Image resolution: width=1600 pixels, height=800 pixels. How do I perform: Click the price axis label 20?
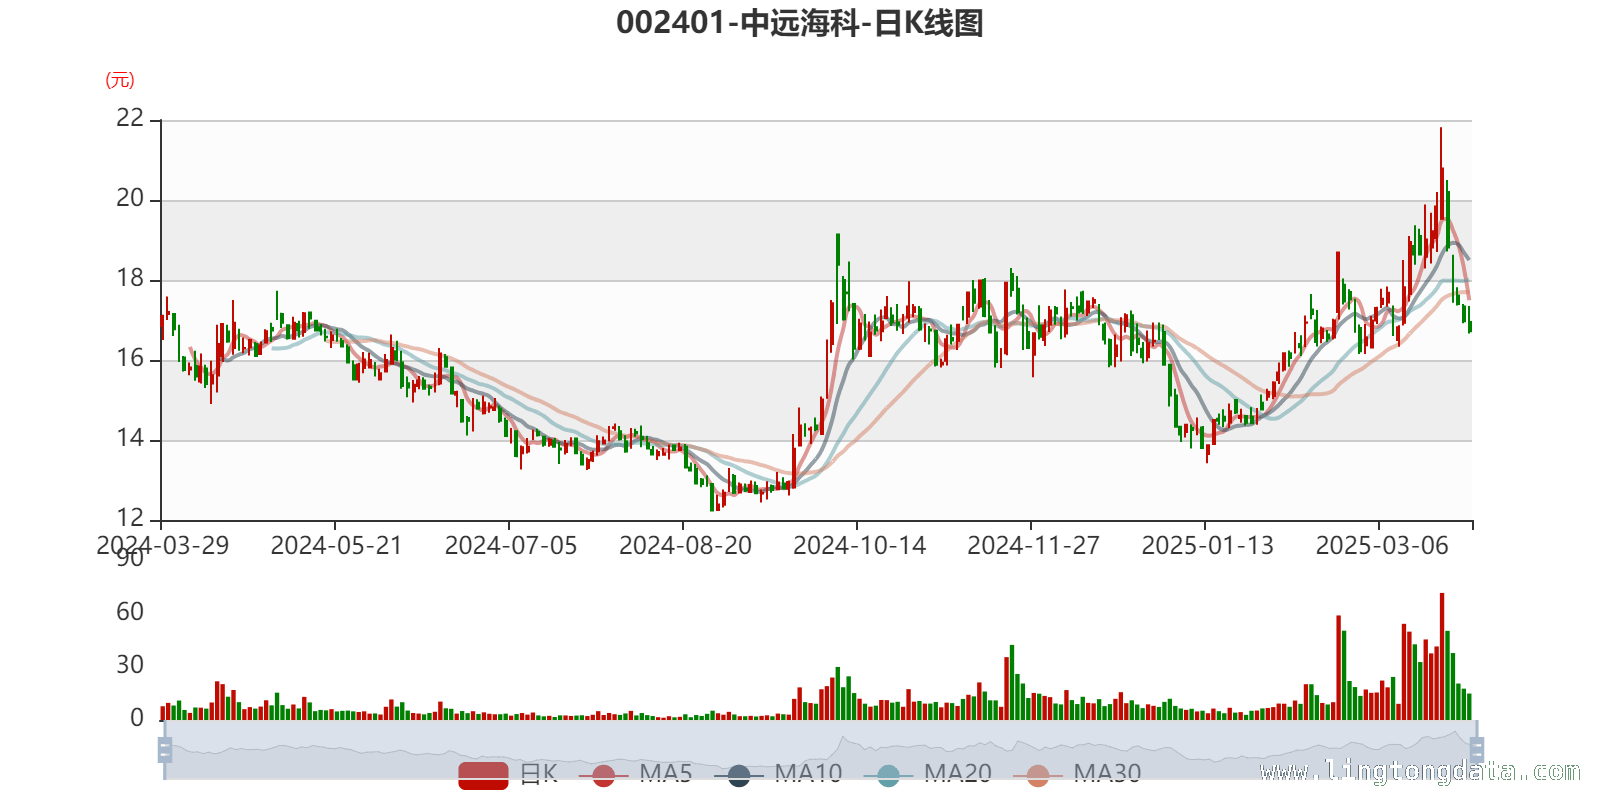click(130, 199)
